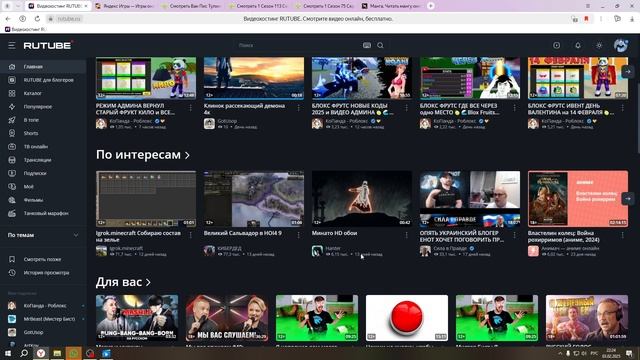
Task: Click the page vertical scrollbar
Action: 637,94
